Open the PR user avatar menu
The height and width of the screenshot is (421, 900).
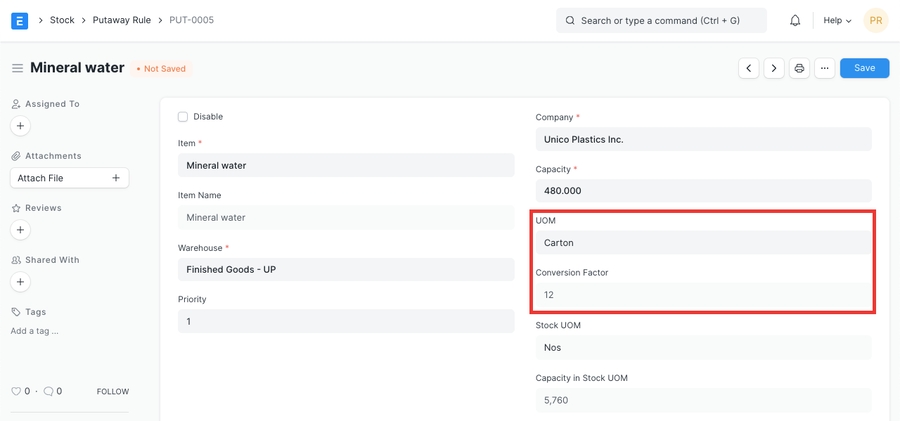(x=875, y=20)
